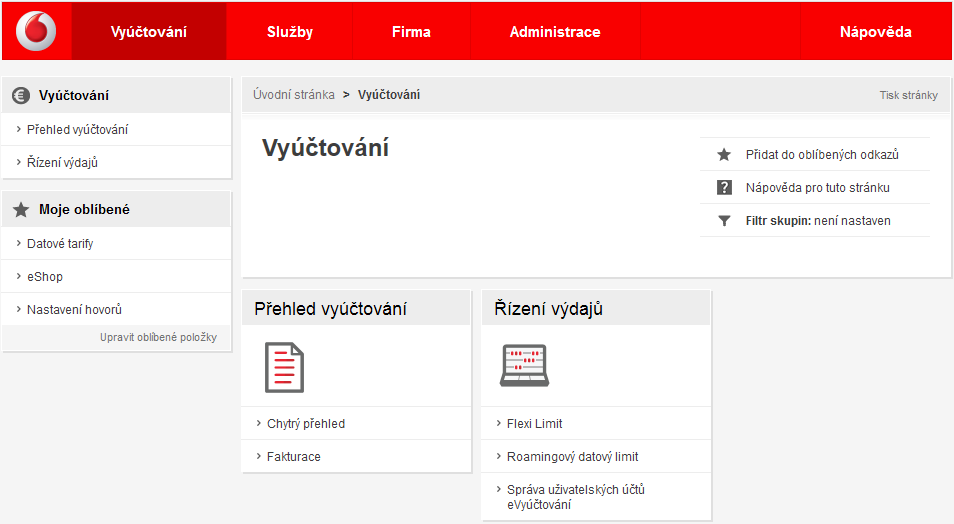Screen dimensions: 954x524
Task: Click the question mark help icon
Action: tap(724, 187)
